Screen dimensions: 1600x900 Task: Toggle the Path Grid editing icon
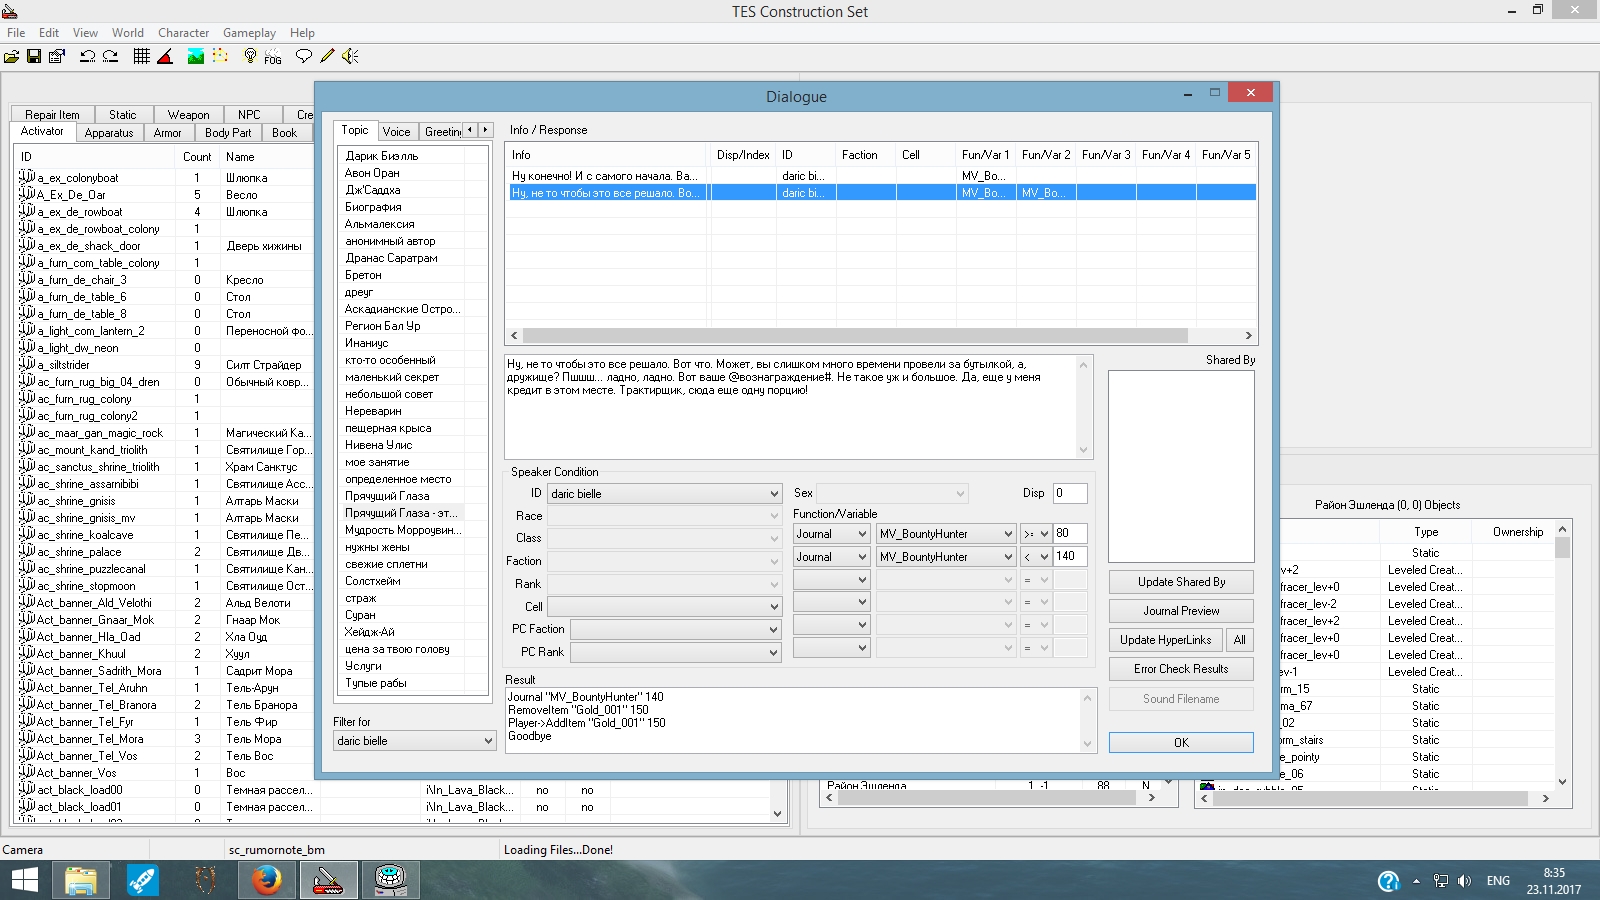[x=220, y=56]
